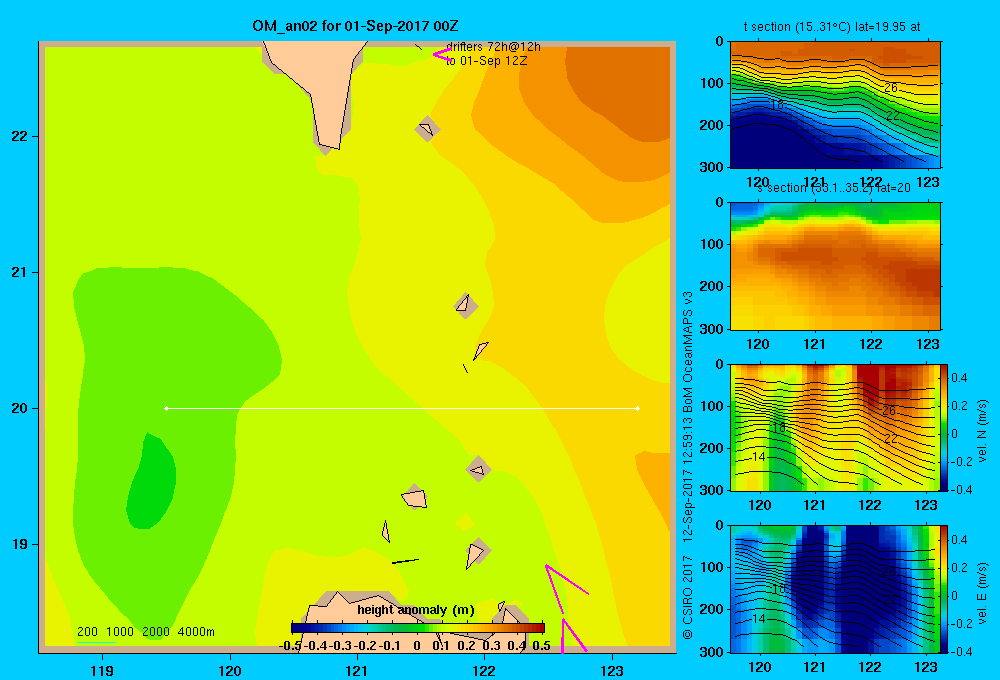
Task: Click longitude label 120 under the main map
Action: tap(230, 670)
